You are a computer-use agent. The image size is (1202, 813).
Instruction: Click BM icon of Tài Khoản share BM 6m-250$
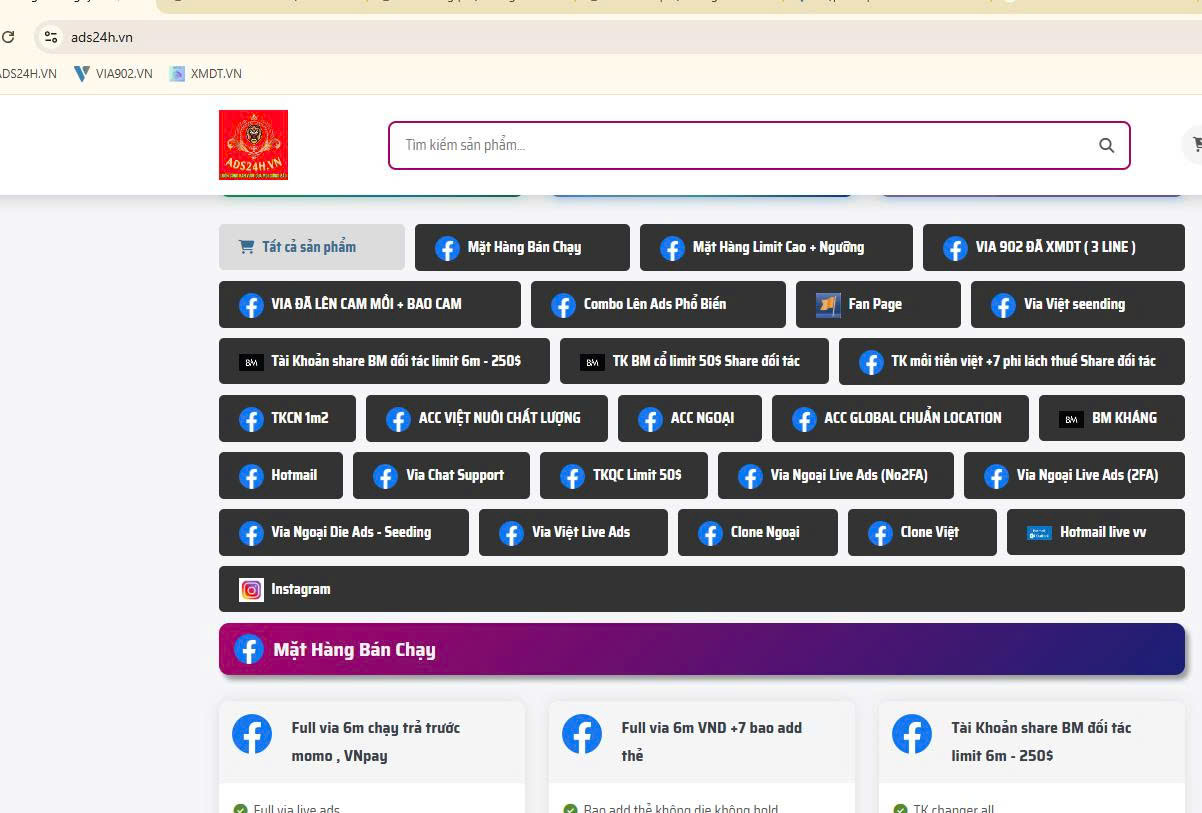(x=251, y=362)
